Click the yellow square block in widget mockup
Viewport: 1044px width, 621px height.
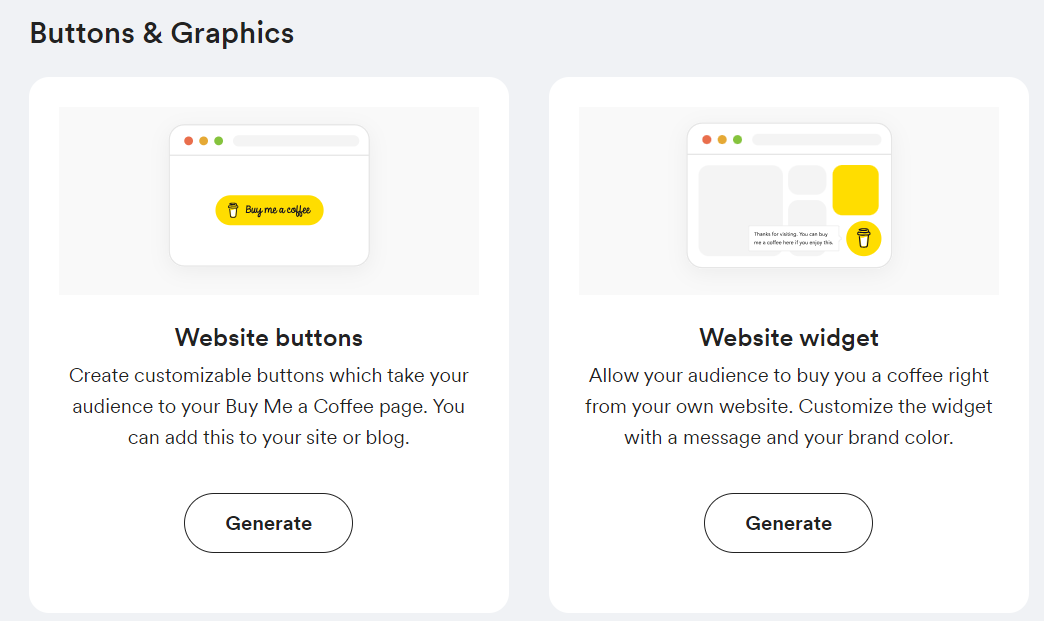[856, 190]
